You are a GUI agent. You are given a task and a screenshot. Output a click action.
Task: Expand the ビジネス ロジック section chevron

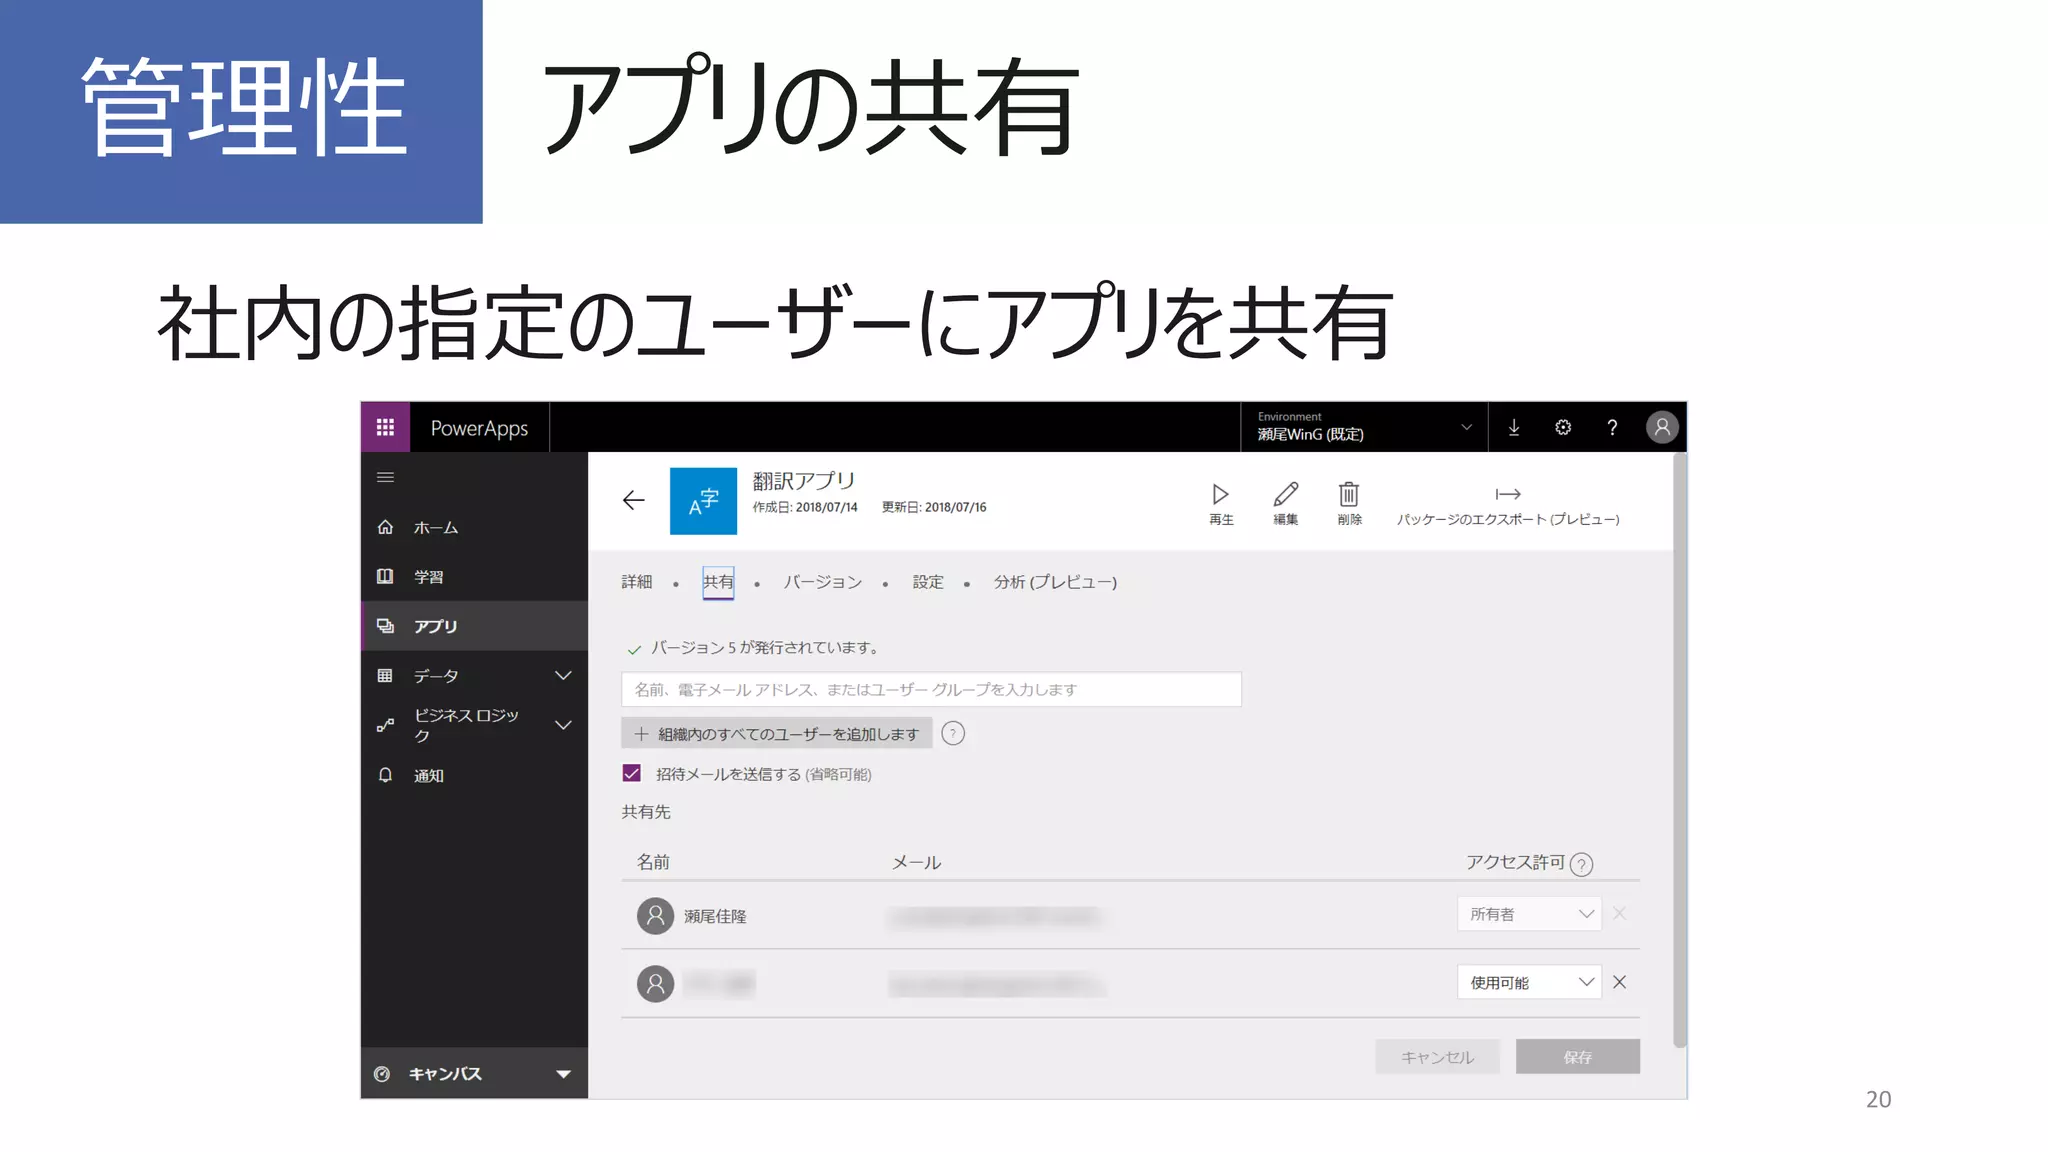point(563,725)
